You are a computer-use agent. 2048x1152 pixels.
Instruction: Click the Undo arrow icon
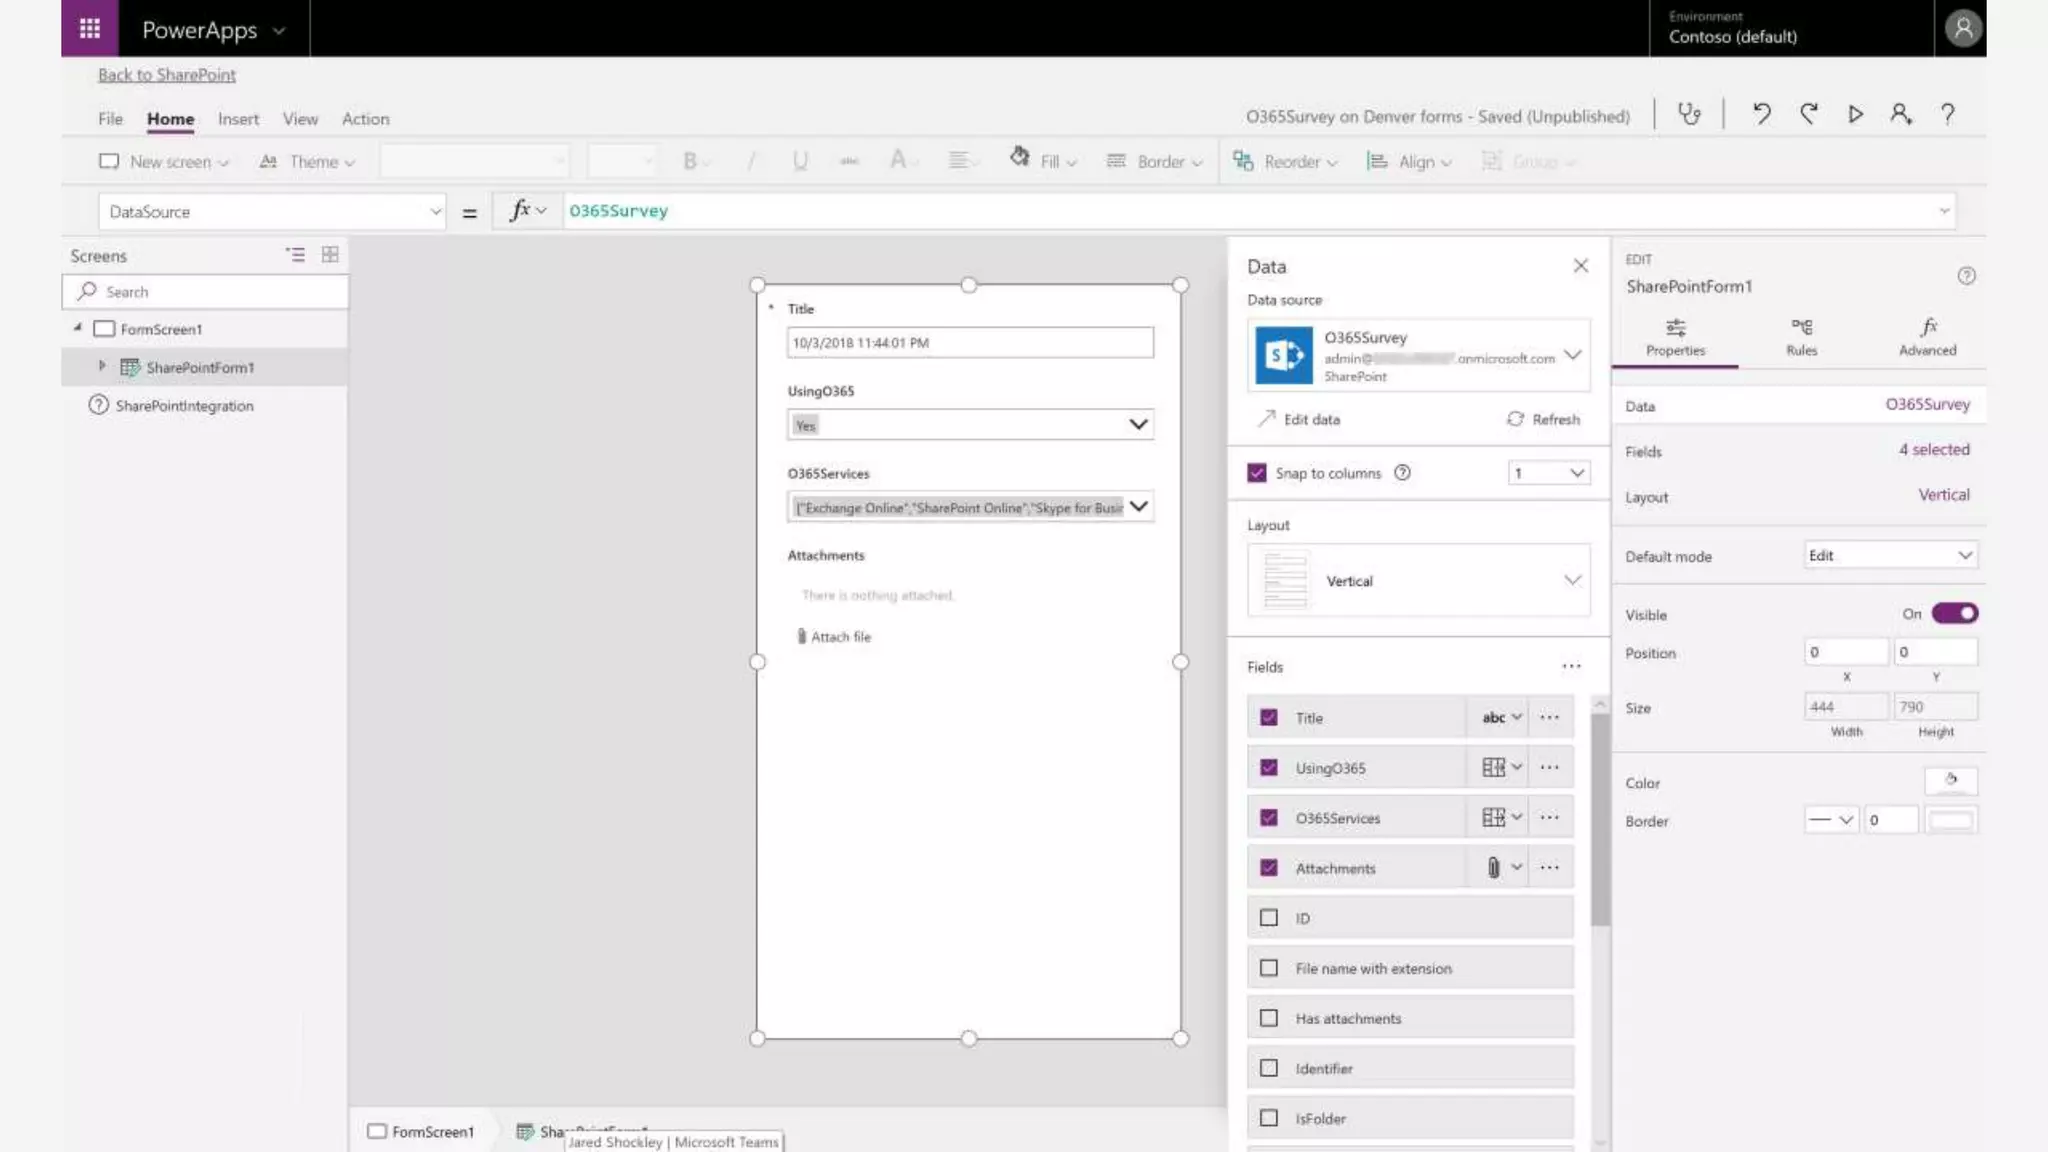[x=1761, y=114]
